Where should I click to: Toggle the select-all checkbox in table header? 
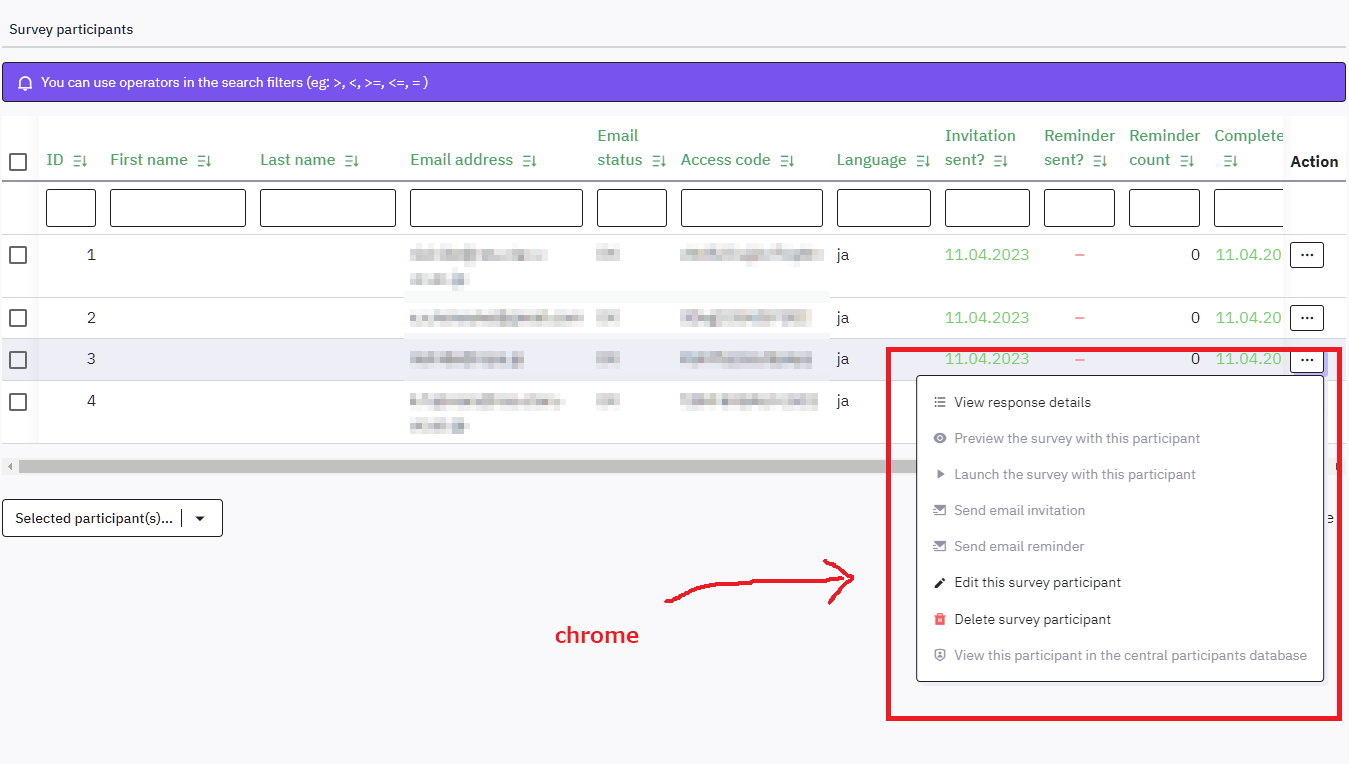18,162
